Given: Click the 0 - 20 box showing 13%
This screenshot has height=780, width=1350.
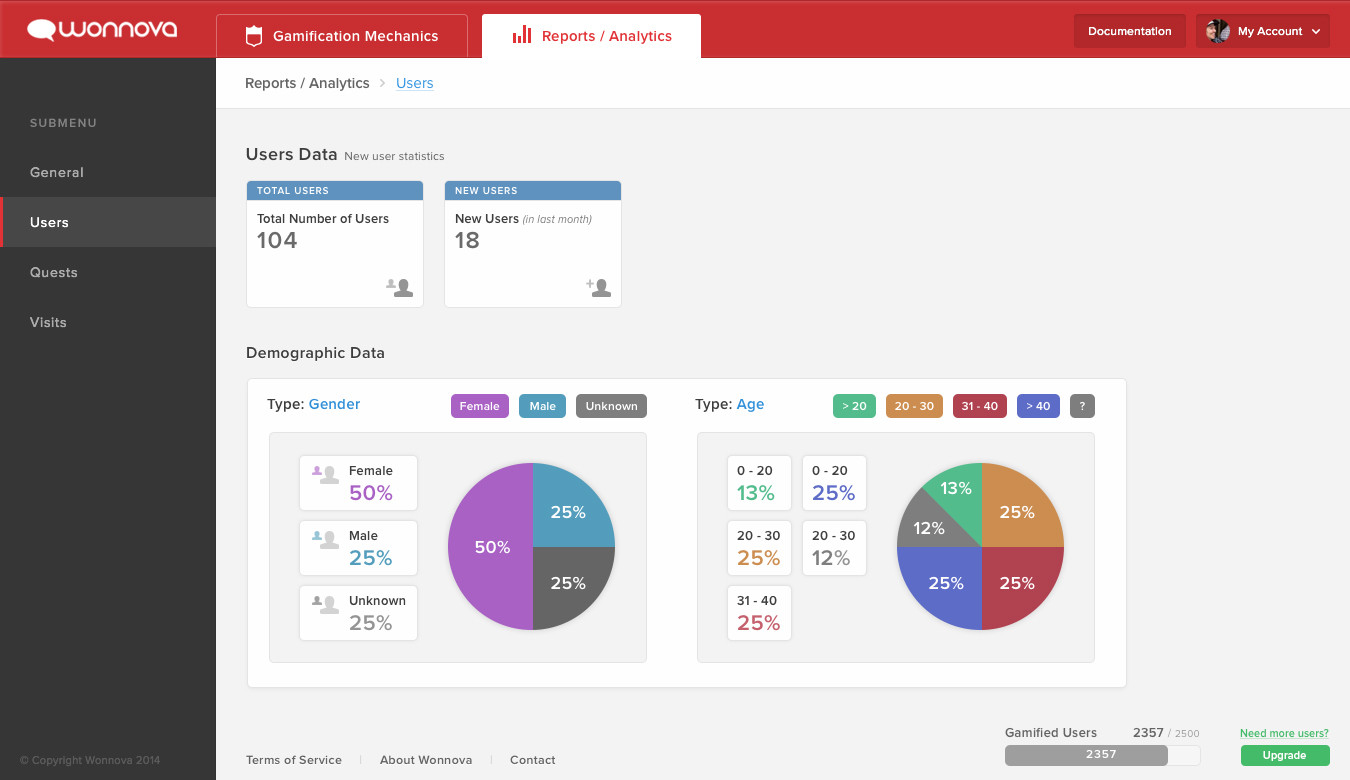Looking at the screenshot, I should [759, 483].
